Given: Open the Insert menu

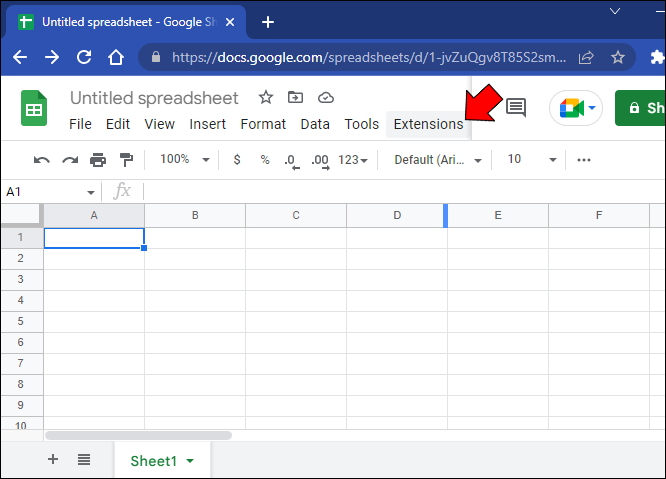Looking at the screenshot, I should 207,124.
